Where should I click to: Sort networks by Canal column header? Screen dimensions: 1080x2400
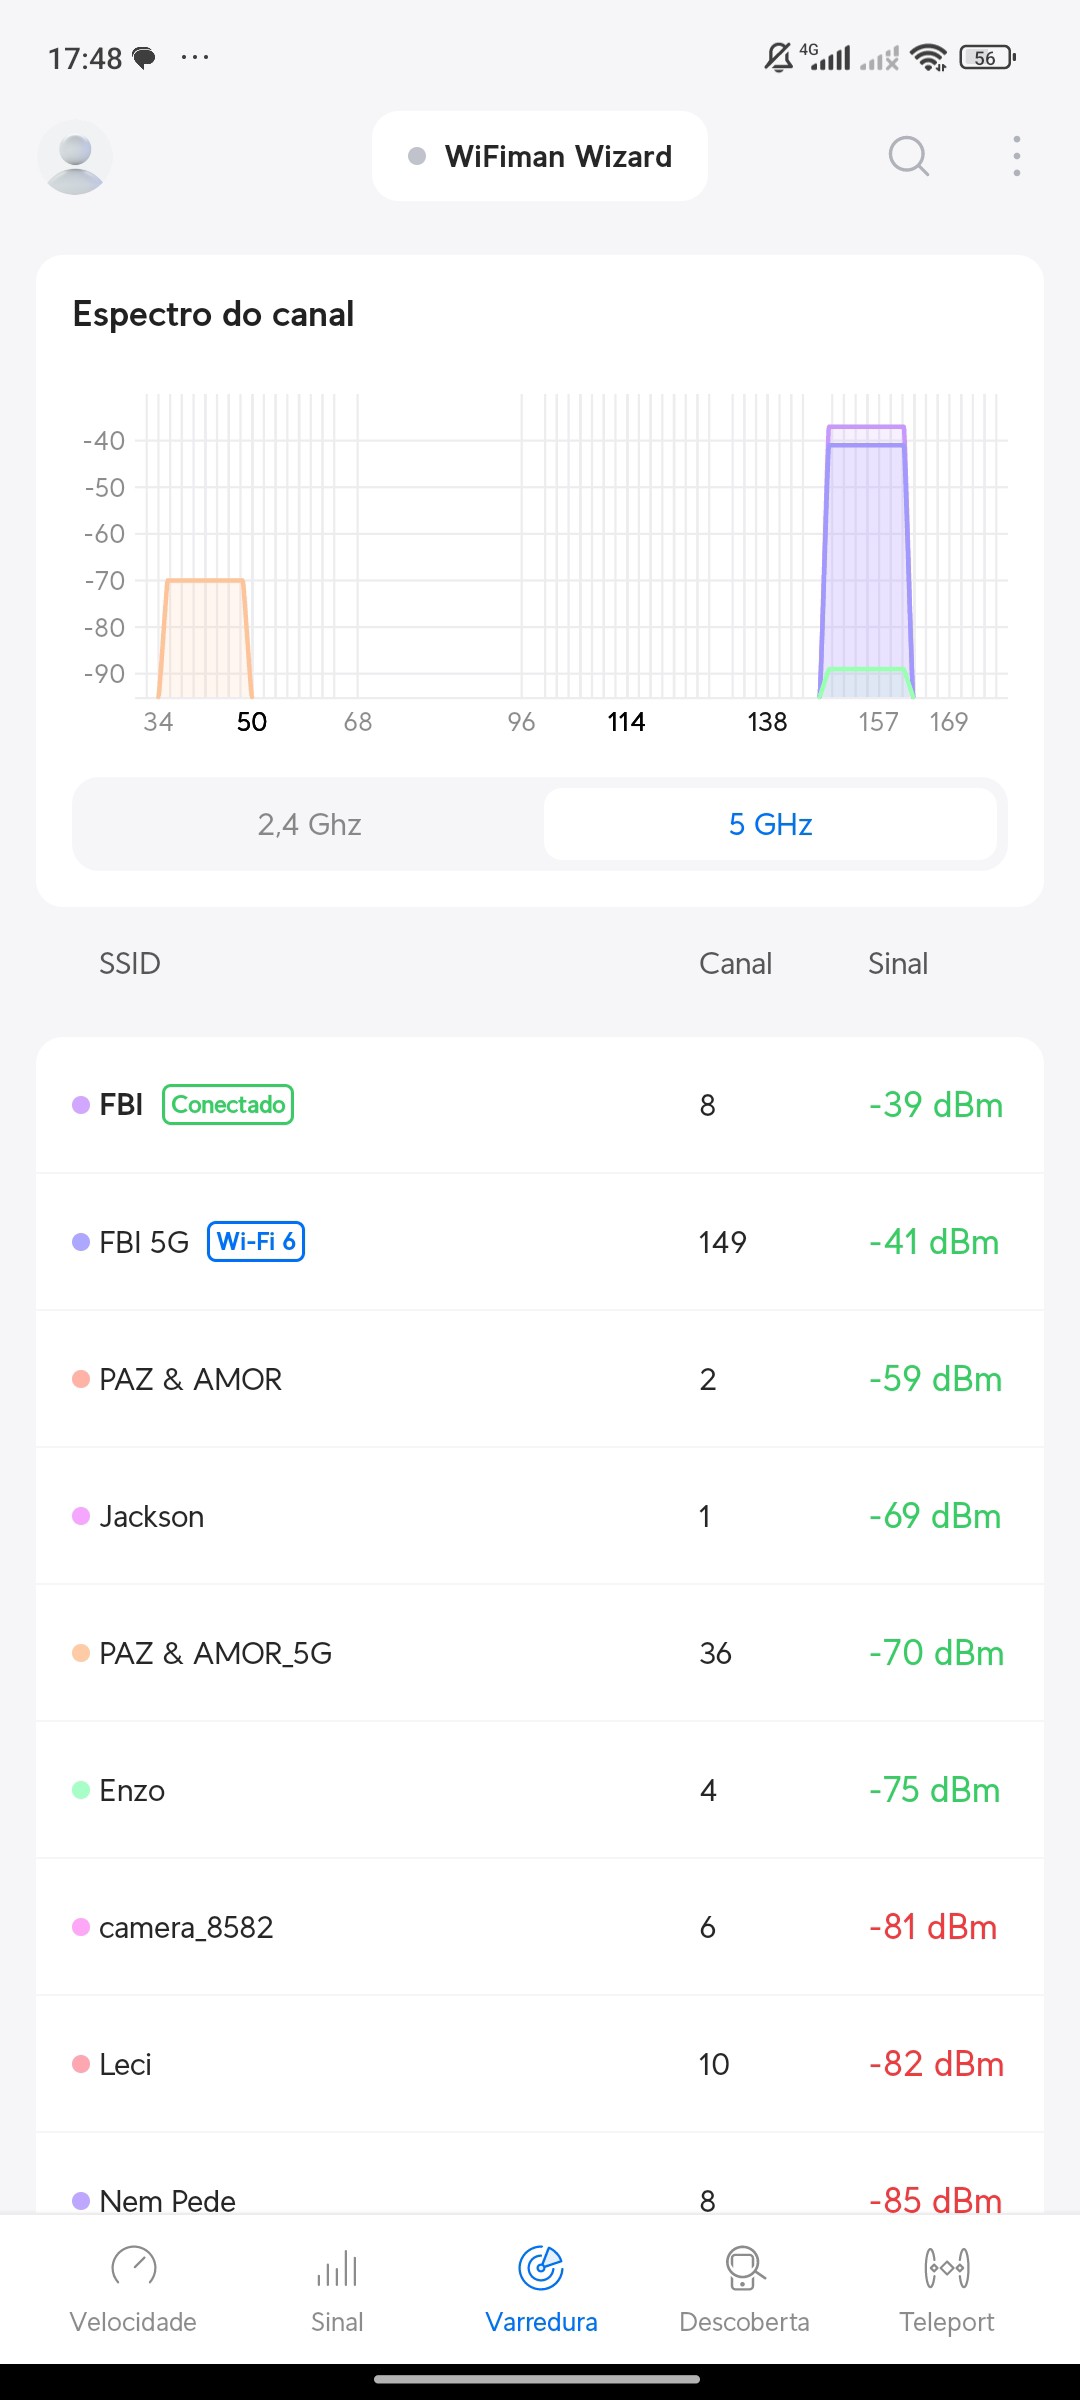click(x=735, y=964)
